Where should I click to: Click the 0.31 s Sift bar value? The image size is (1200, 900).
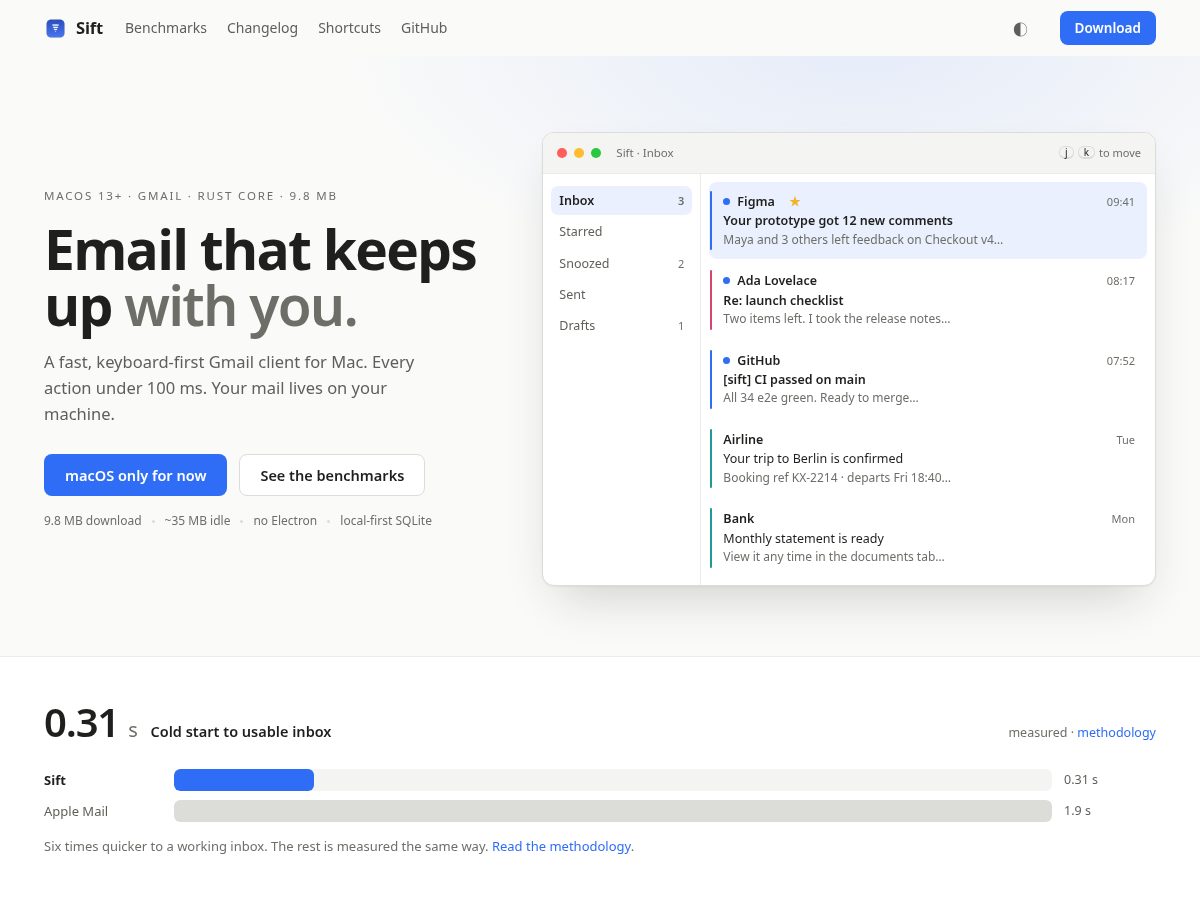point(1081,780)
